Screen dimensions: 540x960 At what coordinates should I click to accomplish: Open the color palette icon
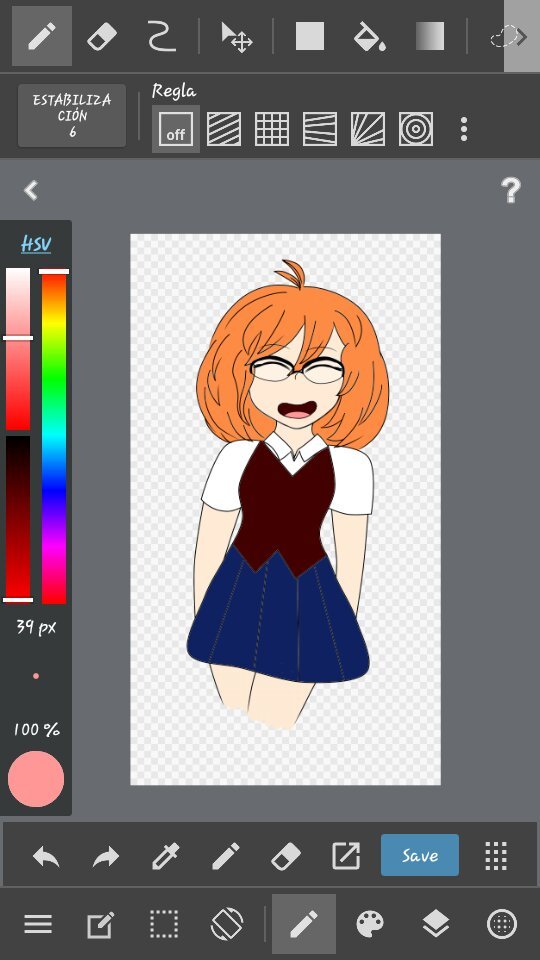(x=370, y=923)
